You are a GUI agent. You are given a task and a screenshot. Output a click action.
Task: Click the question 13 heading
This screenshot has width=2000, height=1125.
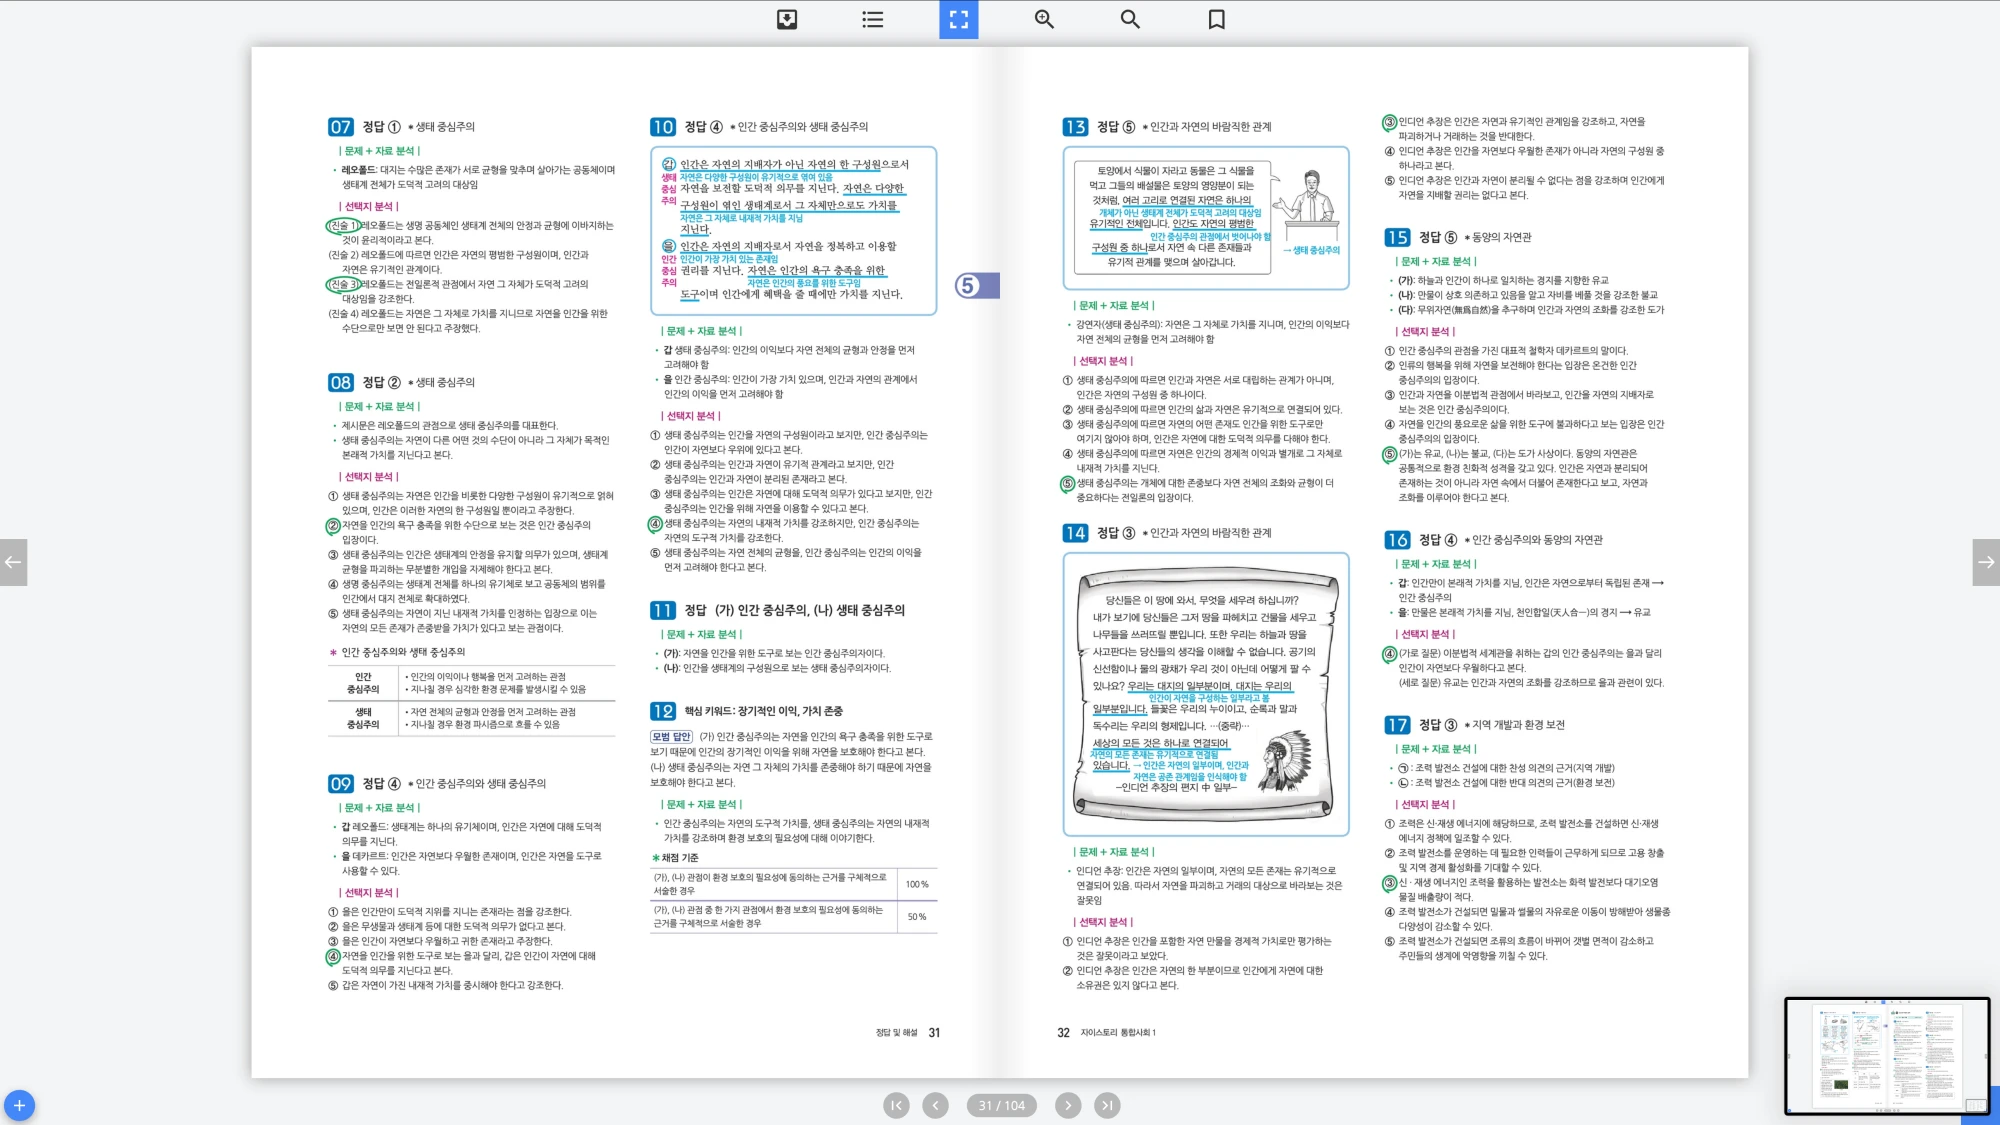tap(1075, 127)
